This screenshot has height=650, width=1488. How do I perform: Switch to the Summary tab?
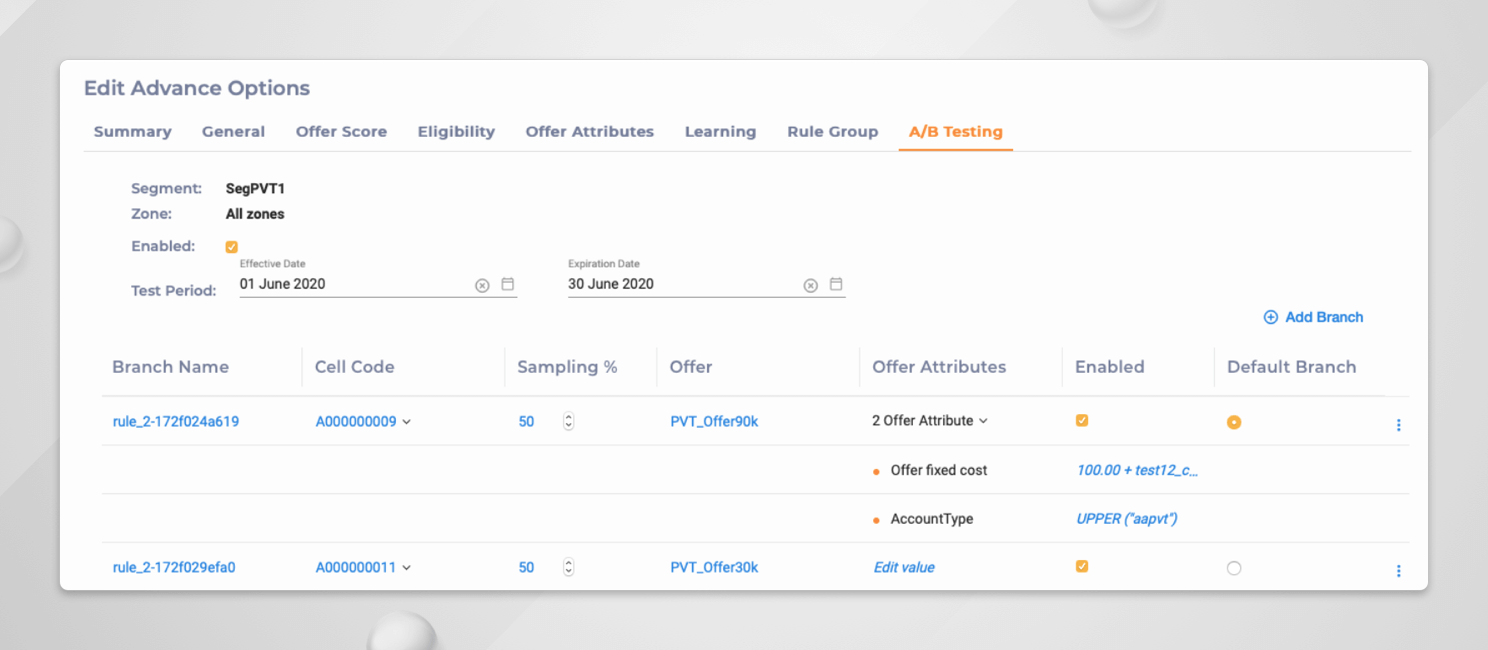[x=133, y=132]
